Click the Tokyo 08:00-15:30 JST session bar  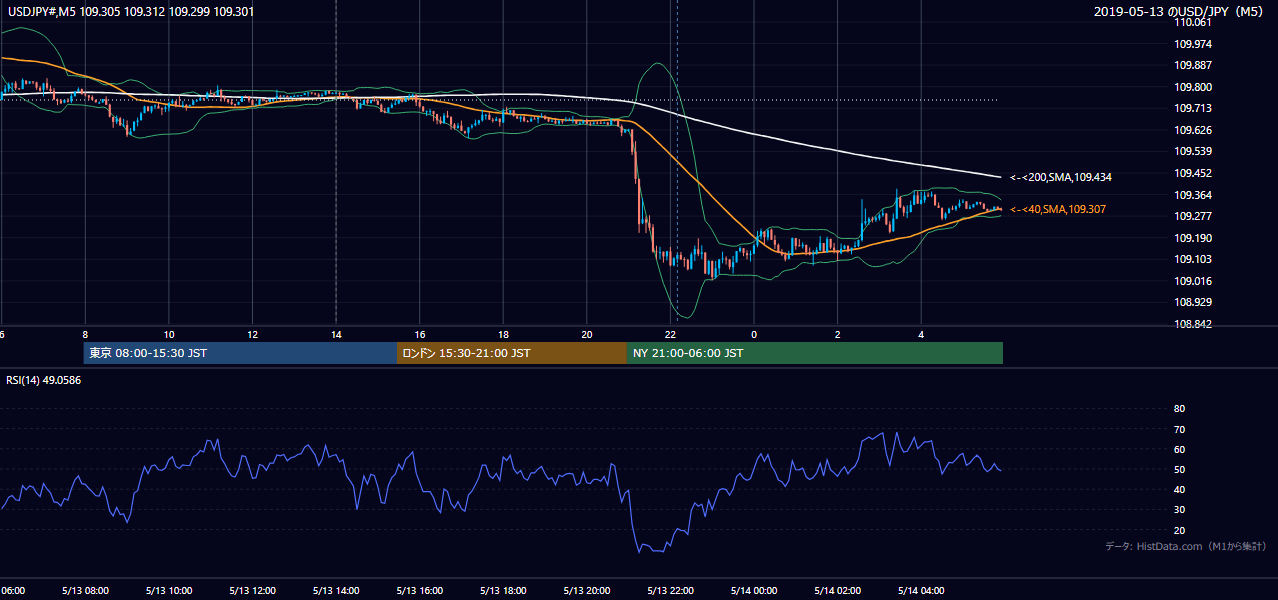[x=240, y=353]
